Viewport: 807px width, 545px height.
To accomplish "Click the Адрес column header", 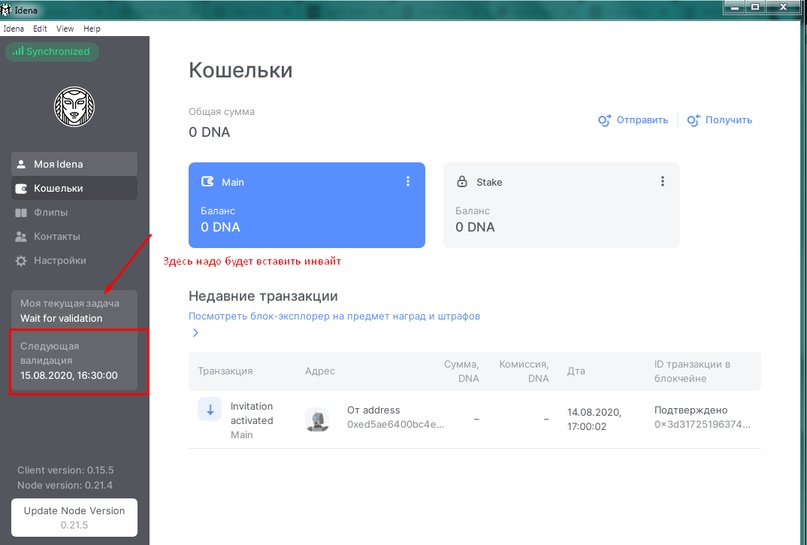I will pyautogui.click(x=320, y=371).
